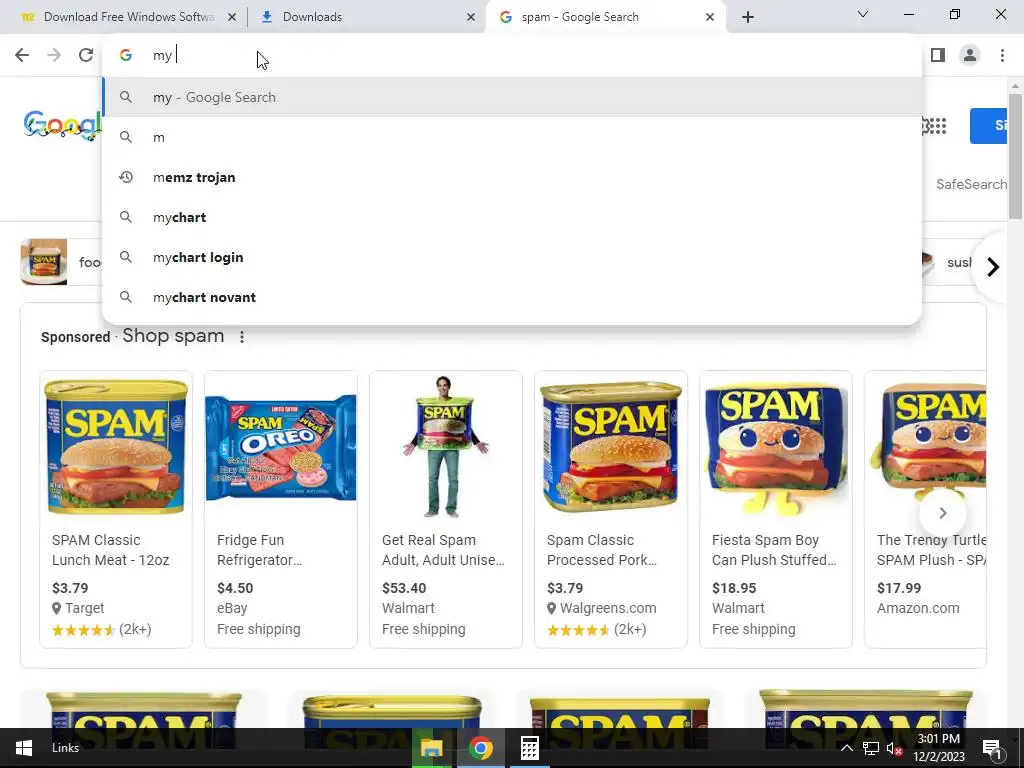Viewport: 1024px width, 768px height.
Task: Click the Links toolbar on taskbar
Action: pos(65,748)
